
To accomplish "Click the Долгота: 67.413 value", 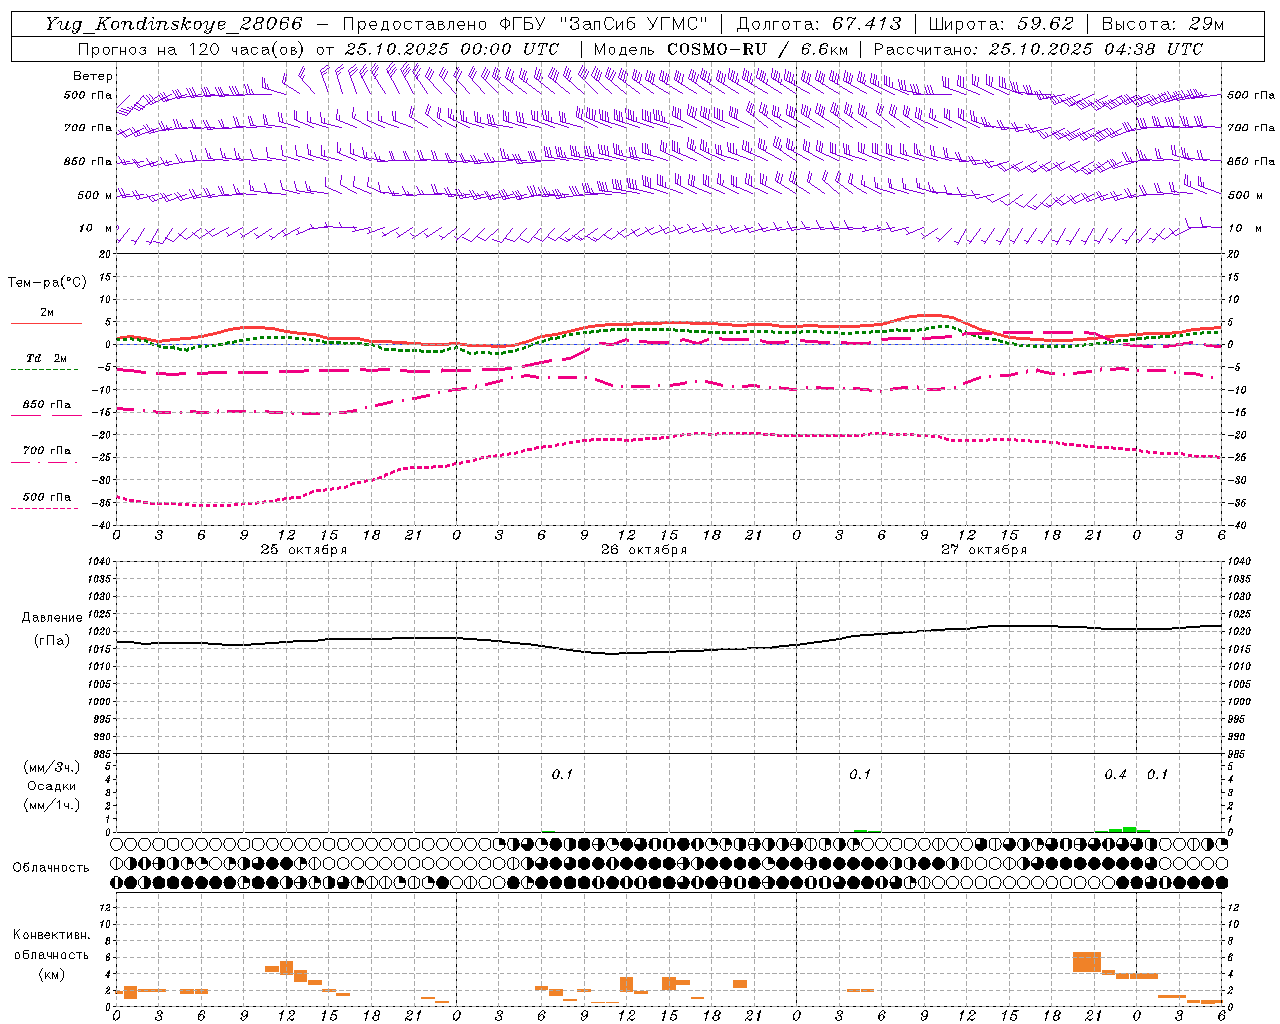I will [x=818, y=24].
